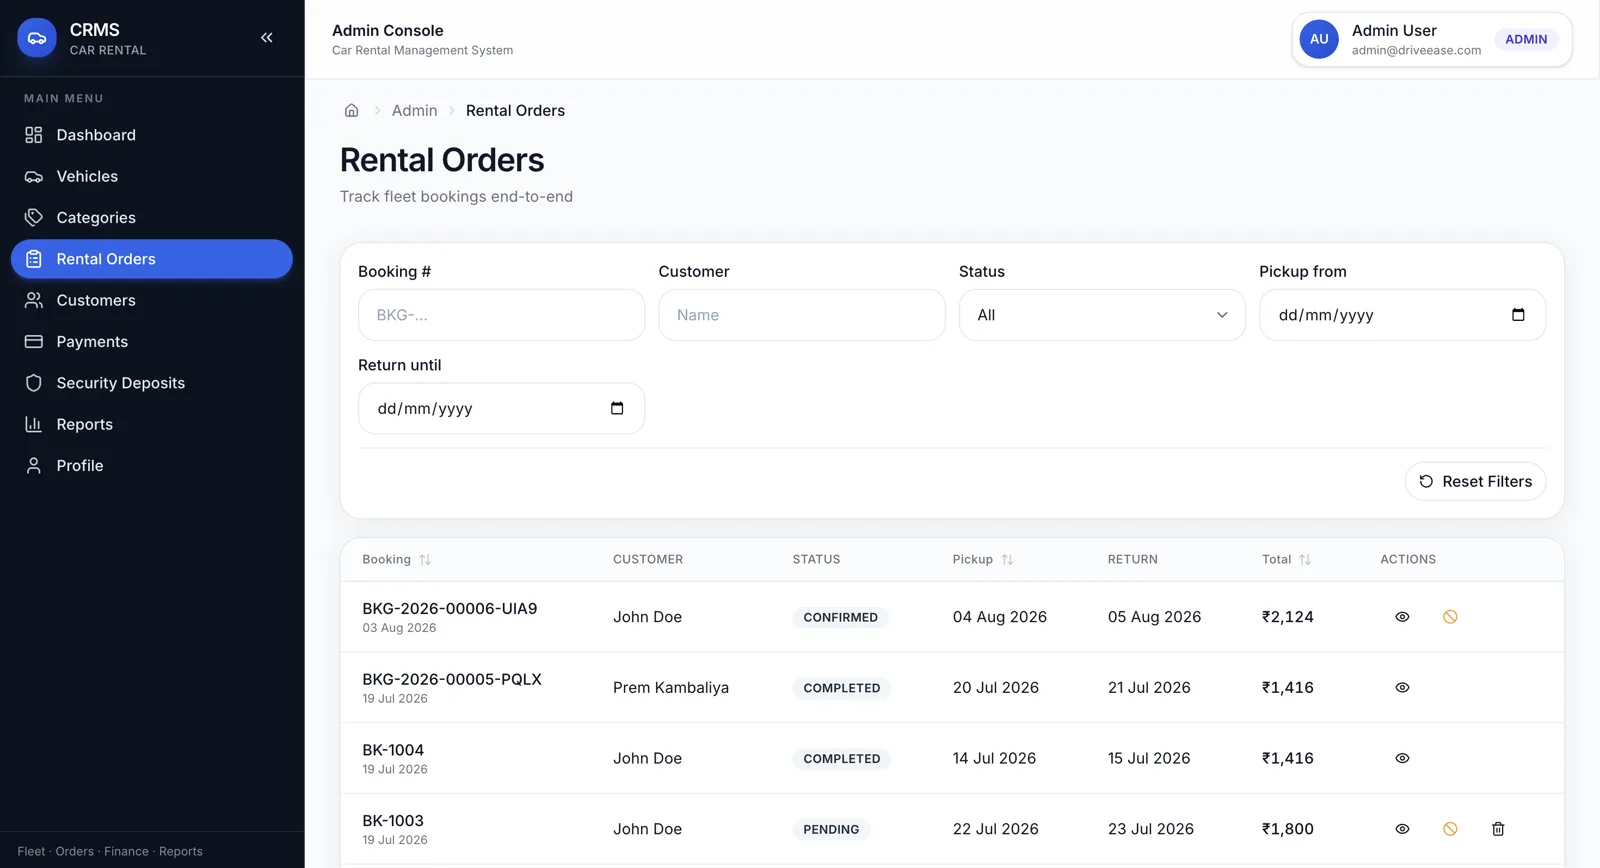This screenshot has width=1600, height=868.
Task: Click Reset Filters button
Action: coord(1475,481)
